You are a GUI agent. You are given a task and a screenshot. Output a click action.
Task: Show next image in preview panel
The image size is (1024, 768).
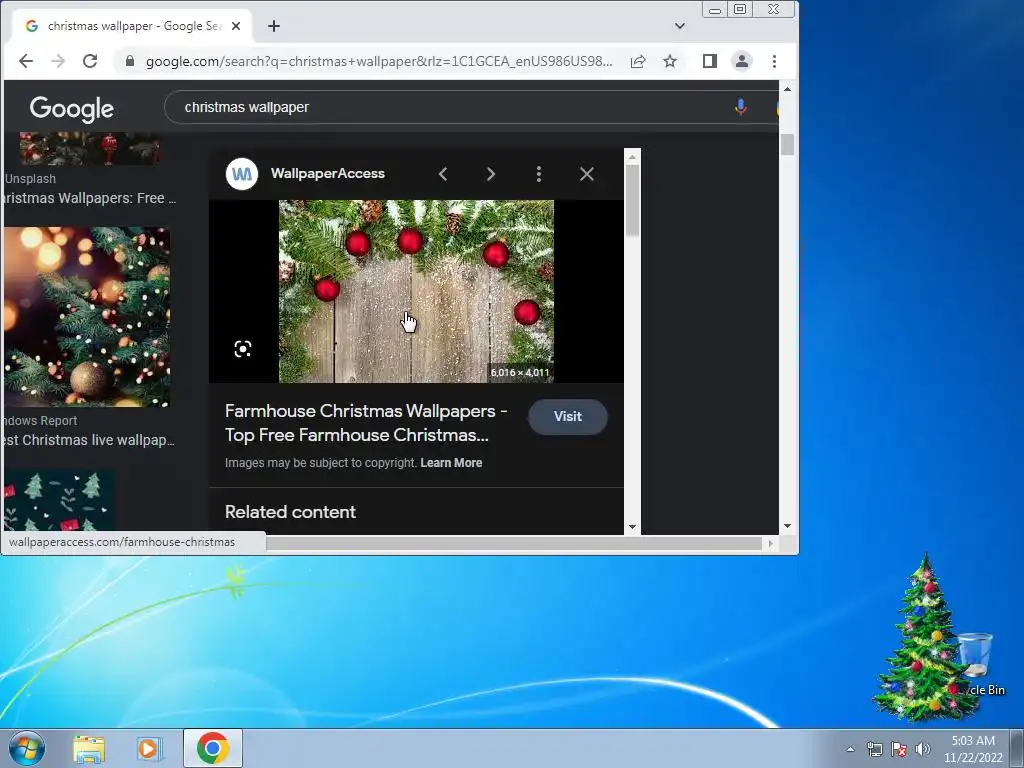pos(490,174)
